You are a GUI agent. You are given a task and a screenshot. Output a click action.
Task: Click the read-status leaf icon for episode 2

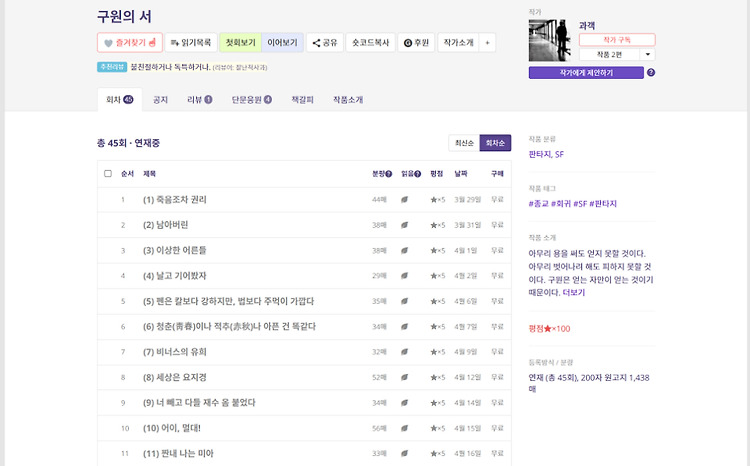(405, 225)
